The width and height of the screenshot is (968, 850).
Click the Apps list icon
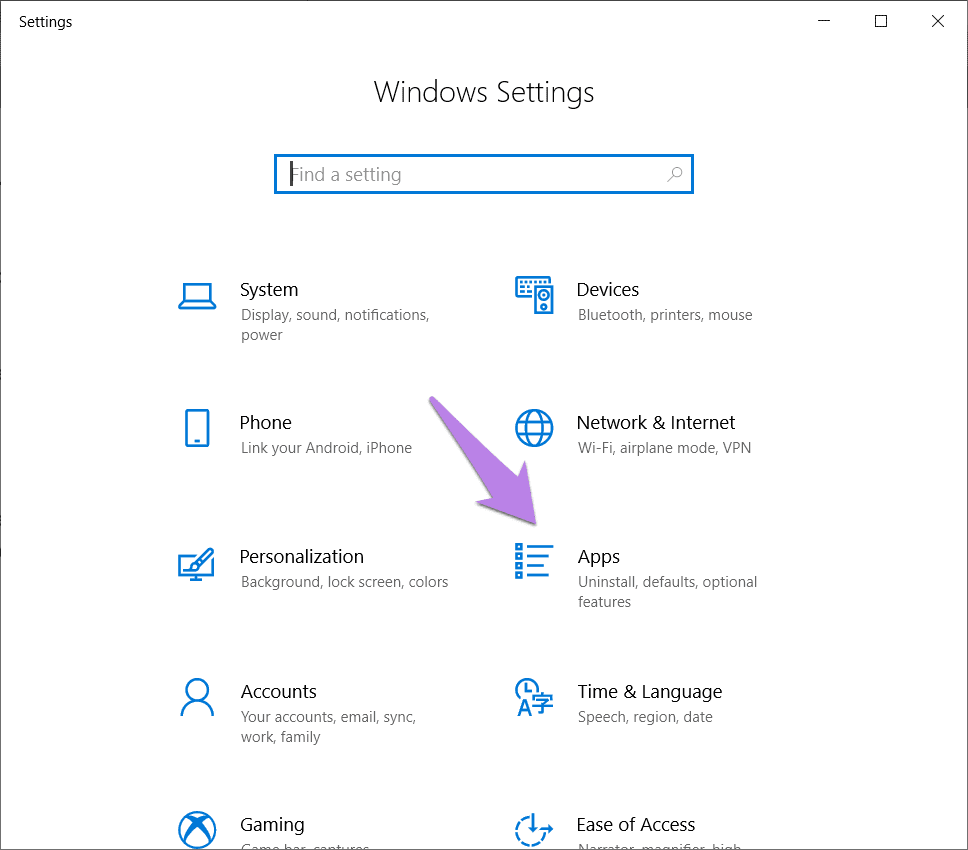pos(534,561)
